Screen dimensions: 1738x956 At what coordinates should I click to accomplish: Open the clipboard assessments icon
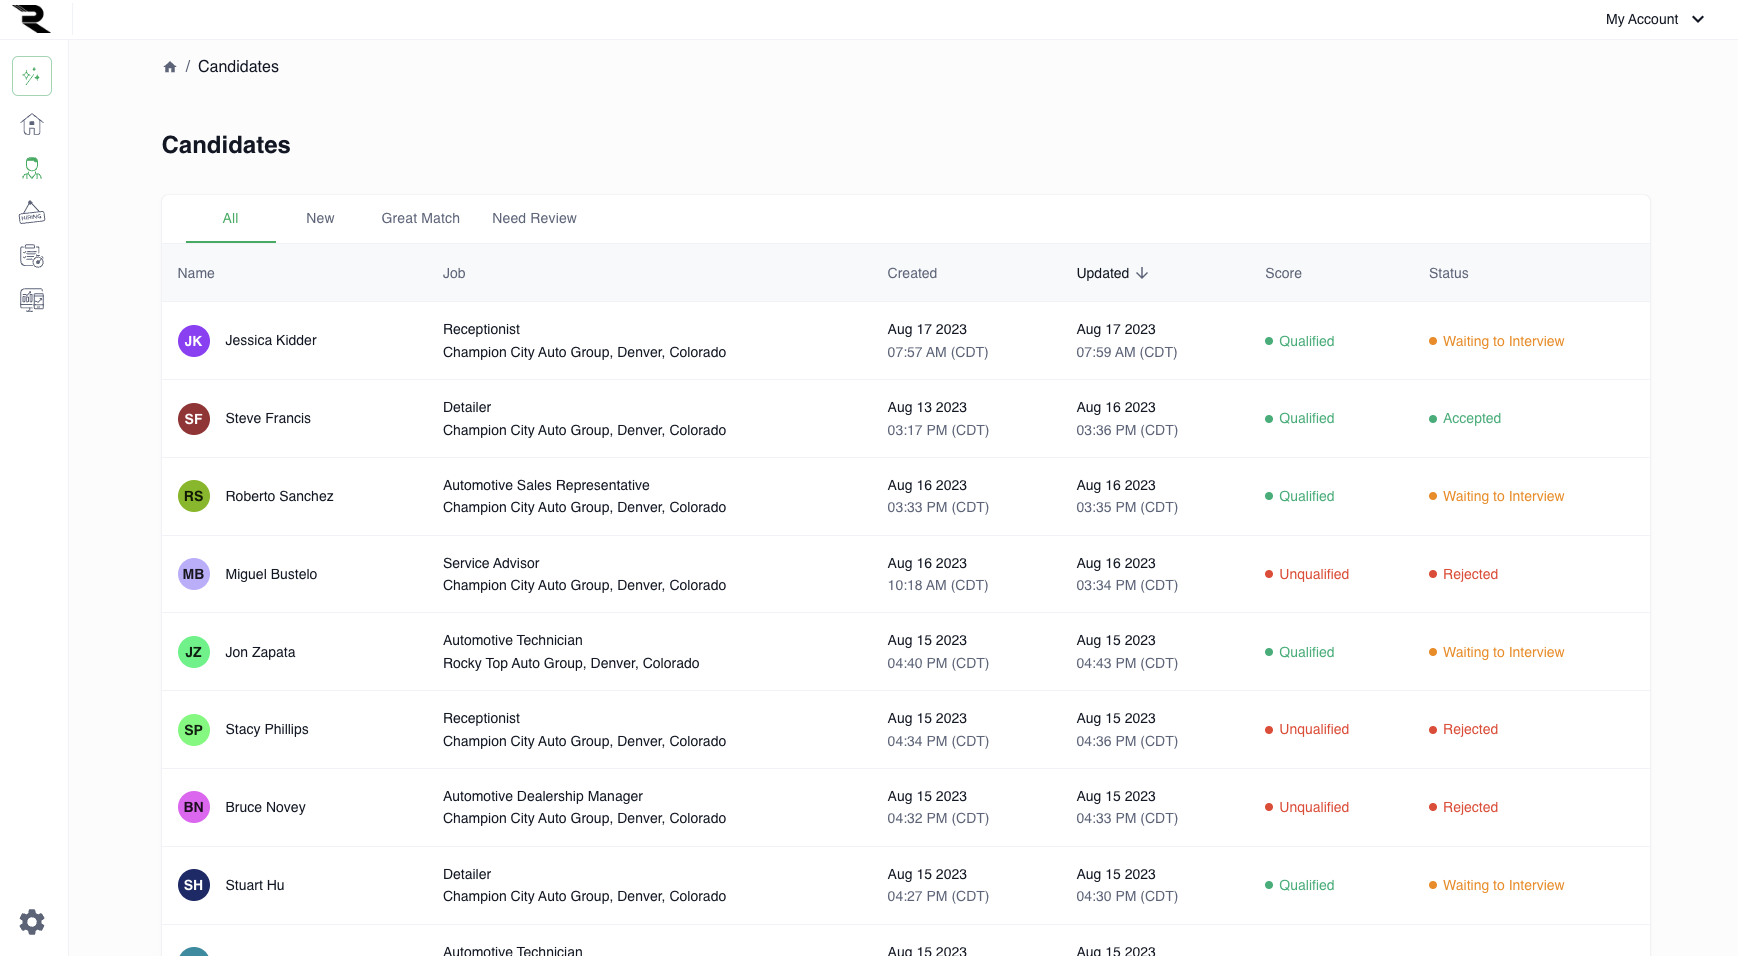pos(31,256)
